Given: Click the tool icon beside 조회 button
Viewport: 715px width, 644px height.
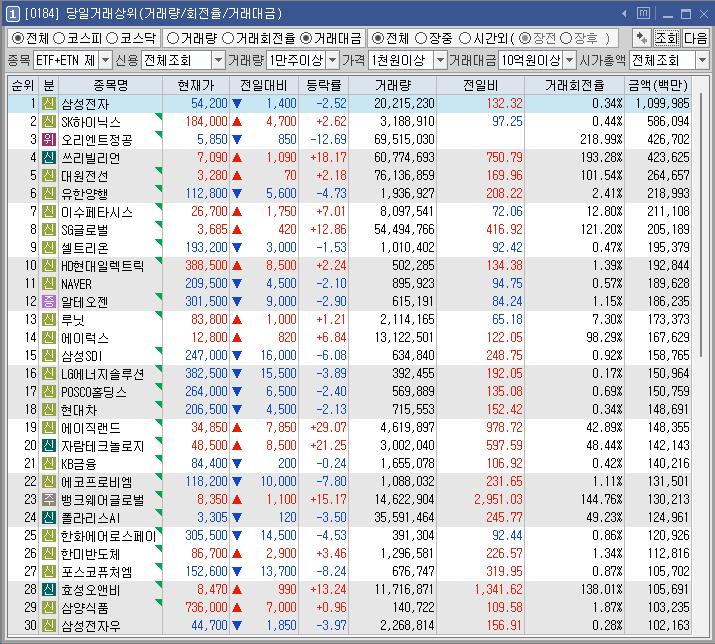Looking at the screenshot, I should coord(642,38).
